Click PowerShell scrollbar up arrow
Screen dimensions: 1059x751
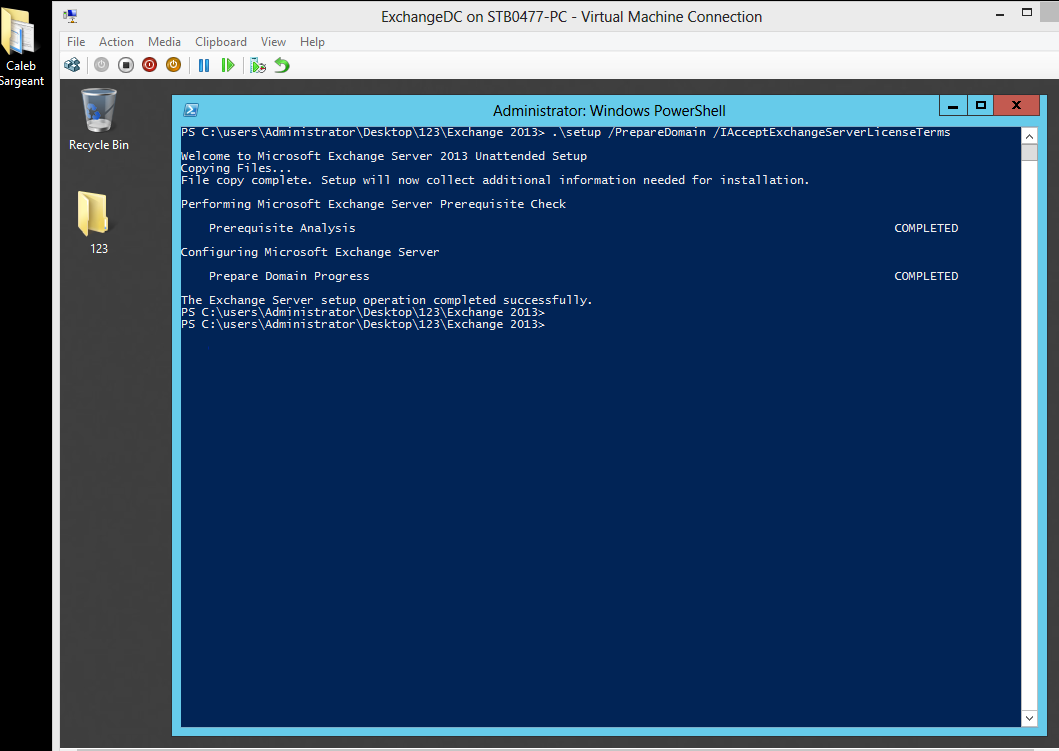[x=1029, y=136]
